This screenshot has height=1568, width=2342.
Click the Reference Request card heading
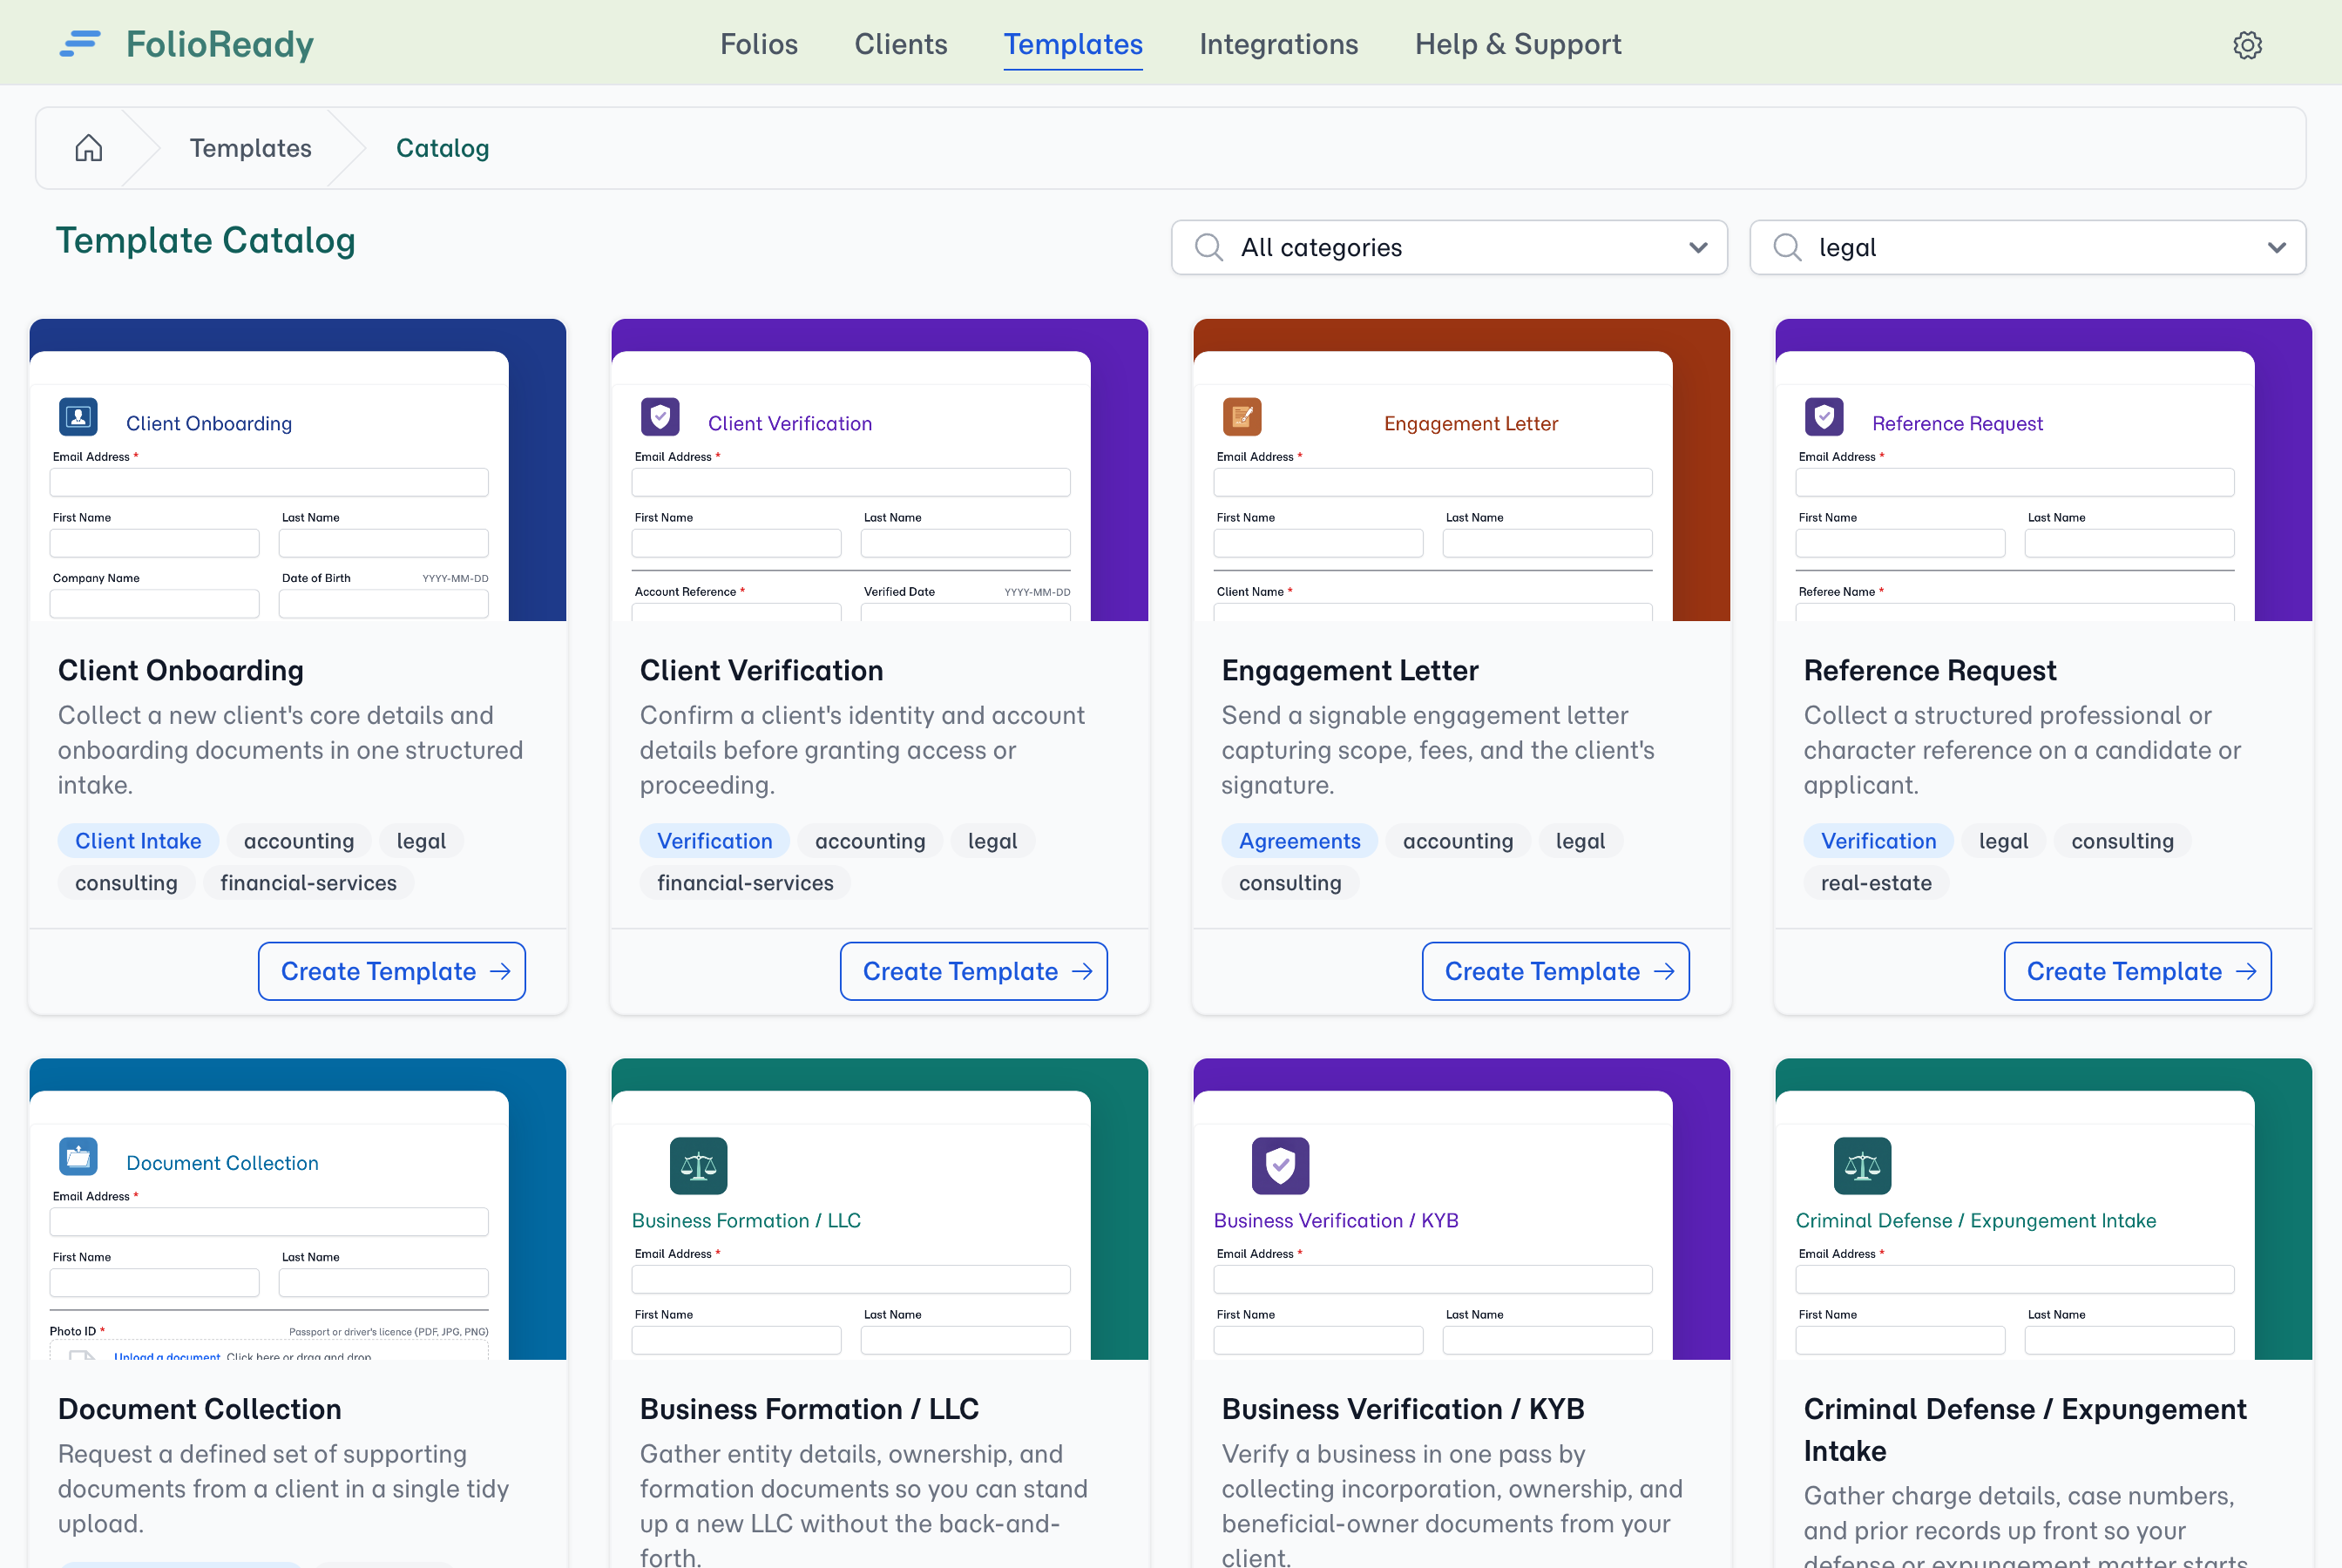point(1930,670)
